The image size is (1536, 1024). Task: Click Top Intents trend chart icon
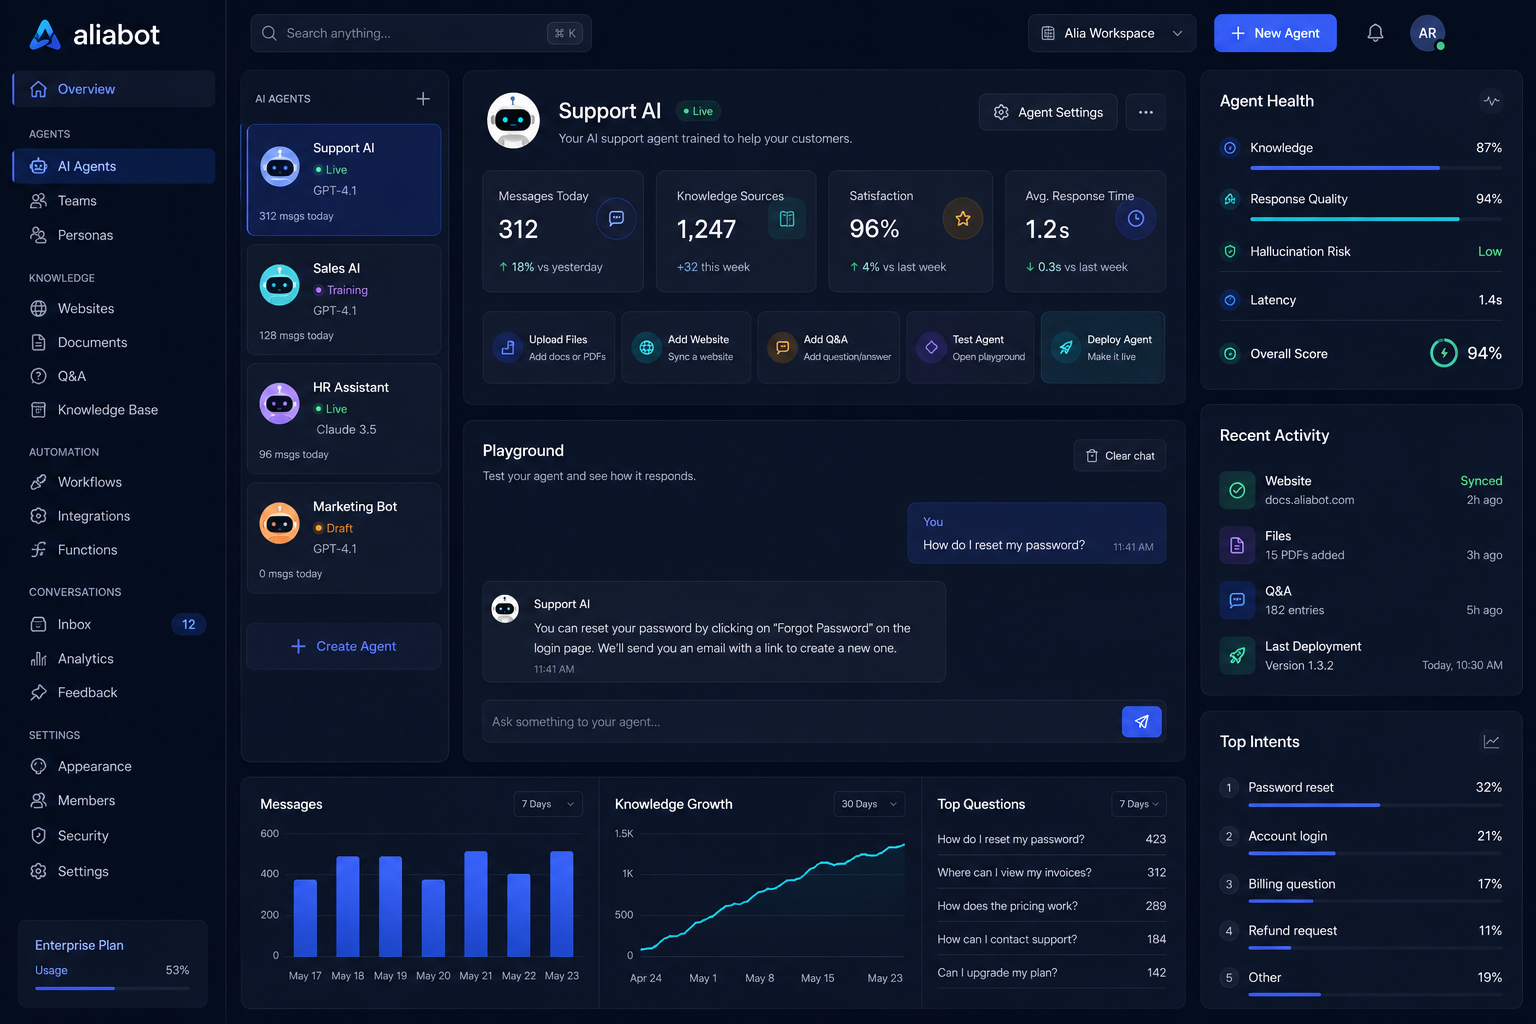click(x=1491, y=741)
